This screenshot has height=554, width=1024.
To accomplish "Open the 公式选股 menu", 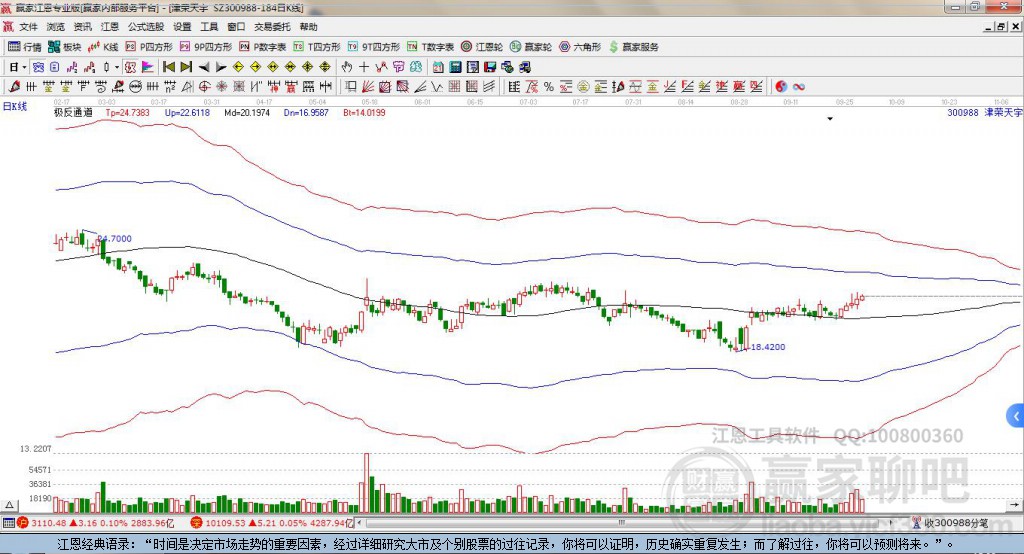I will [146, 27].
